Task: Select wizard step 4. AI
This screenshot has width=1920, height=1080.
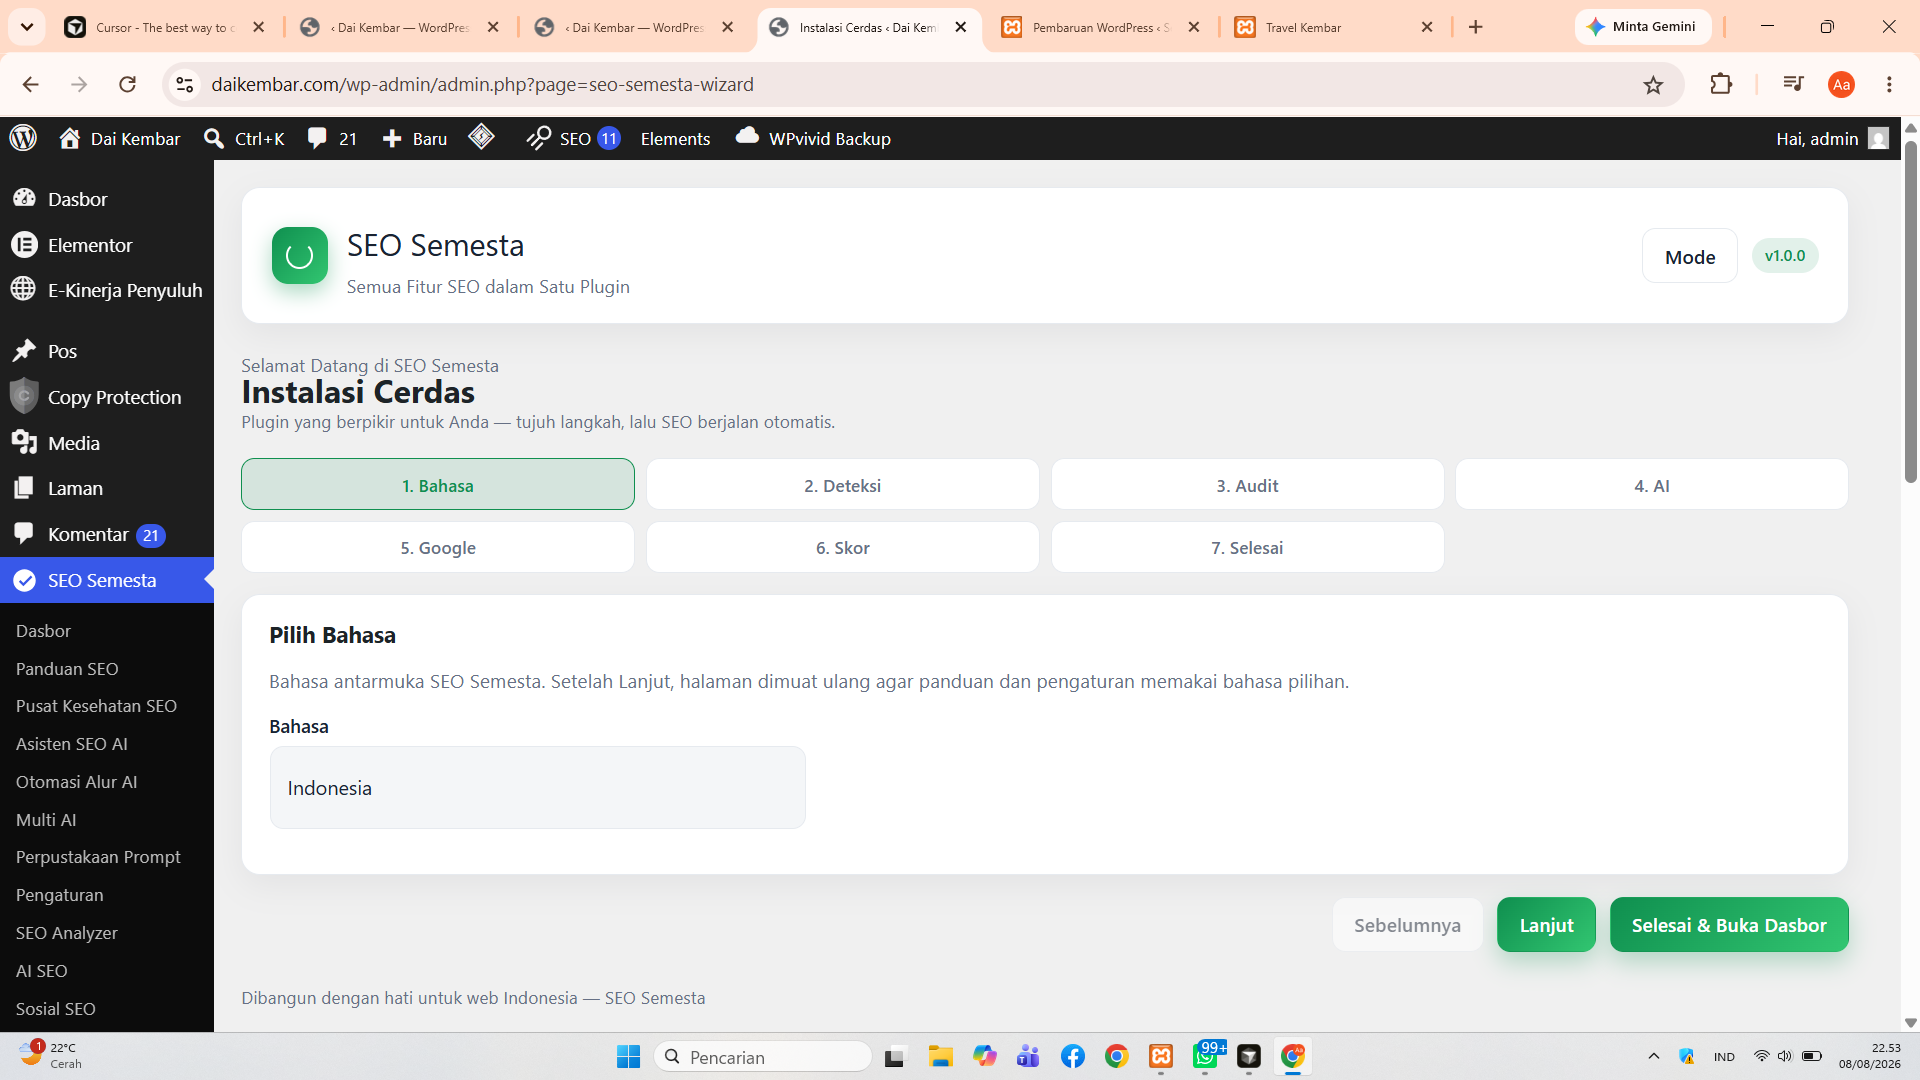Action: click(1652, 485)
